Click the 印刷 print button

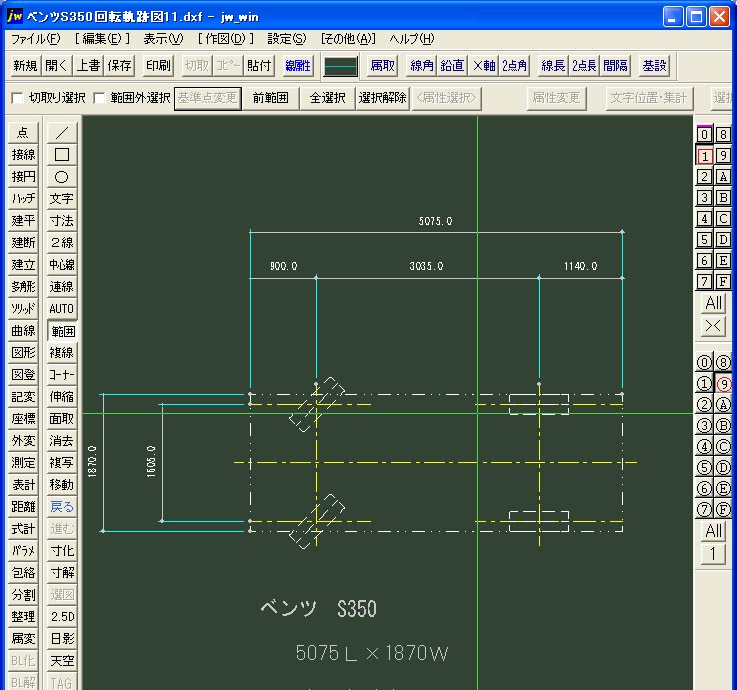coord(158,66)
